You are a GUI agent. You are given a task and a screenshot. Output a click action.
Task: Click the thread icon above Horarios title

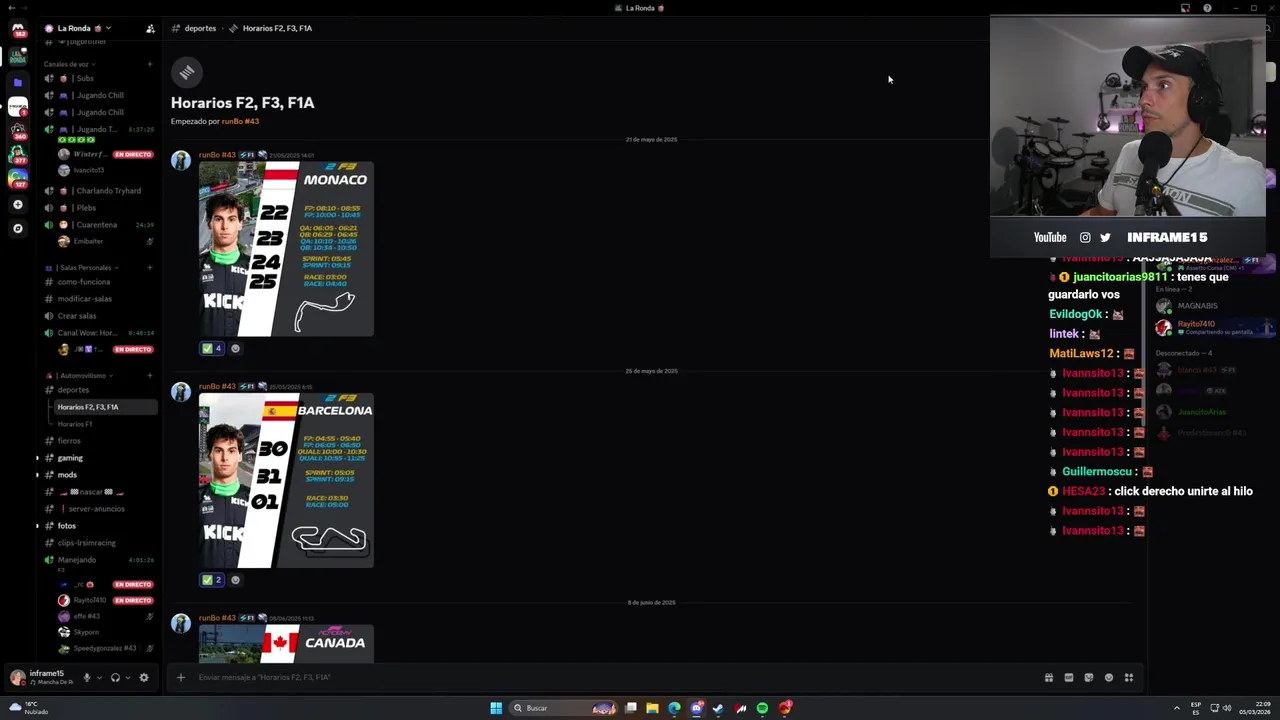(x=186, y=72)
